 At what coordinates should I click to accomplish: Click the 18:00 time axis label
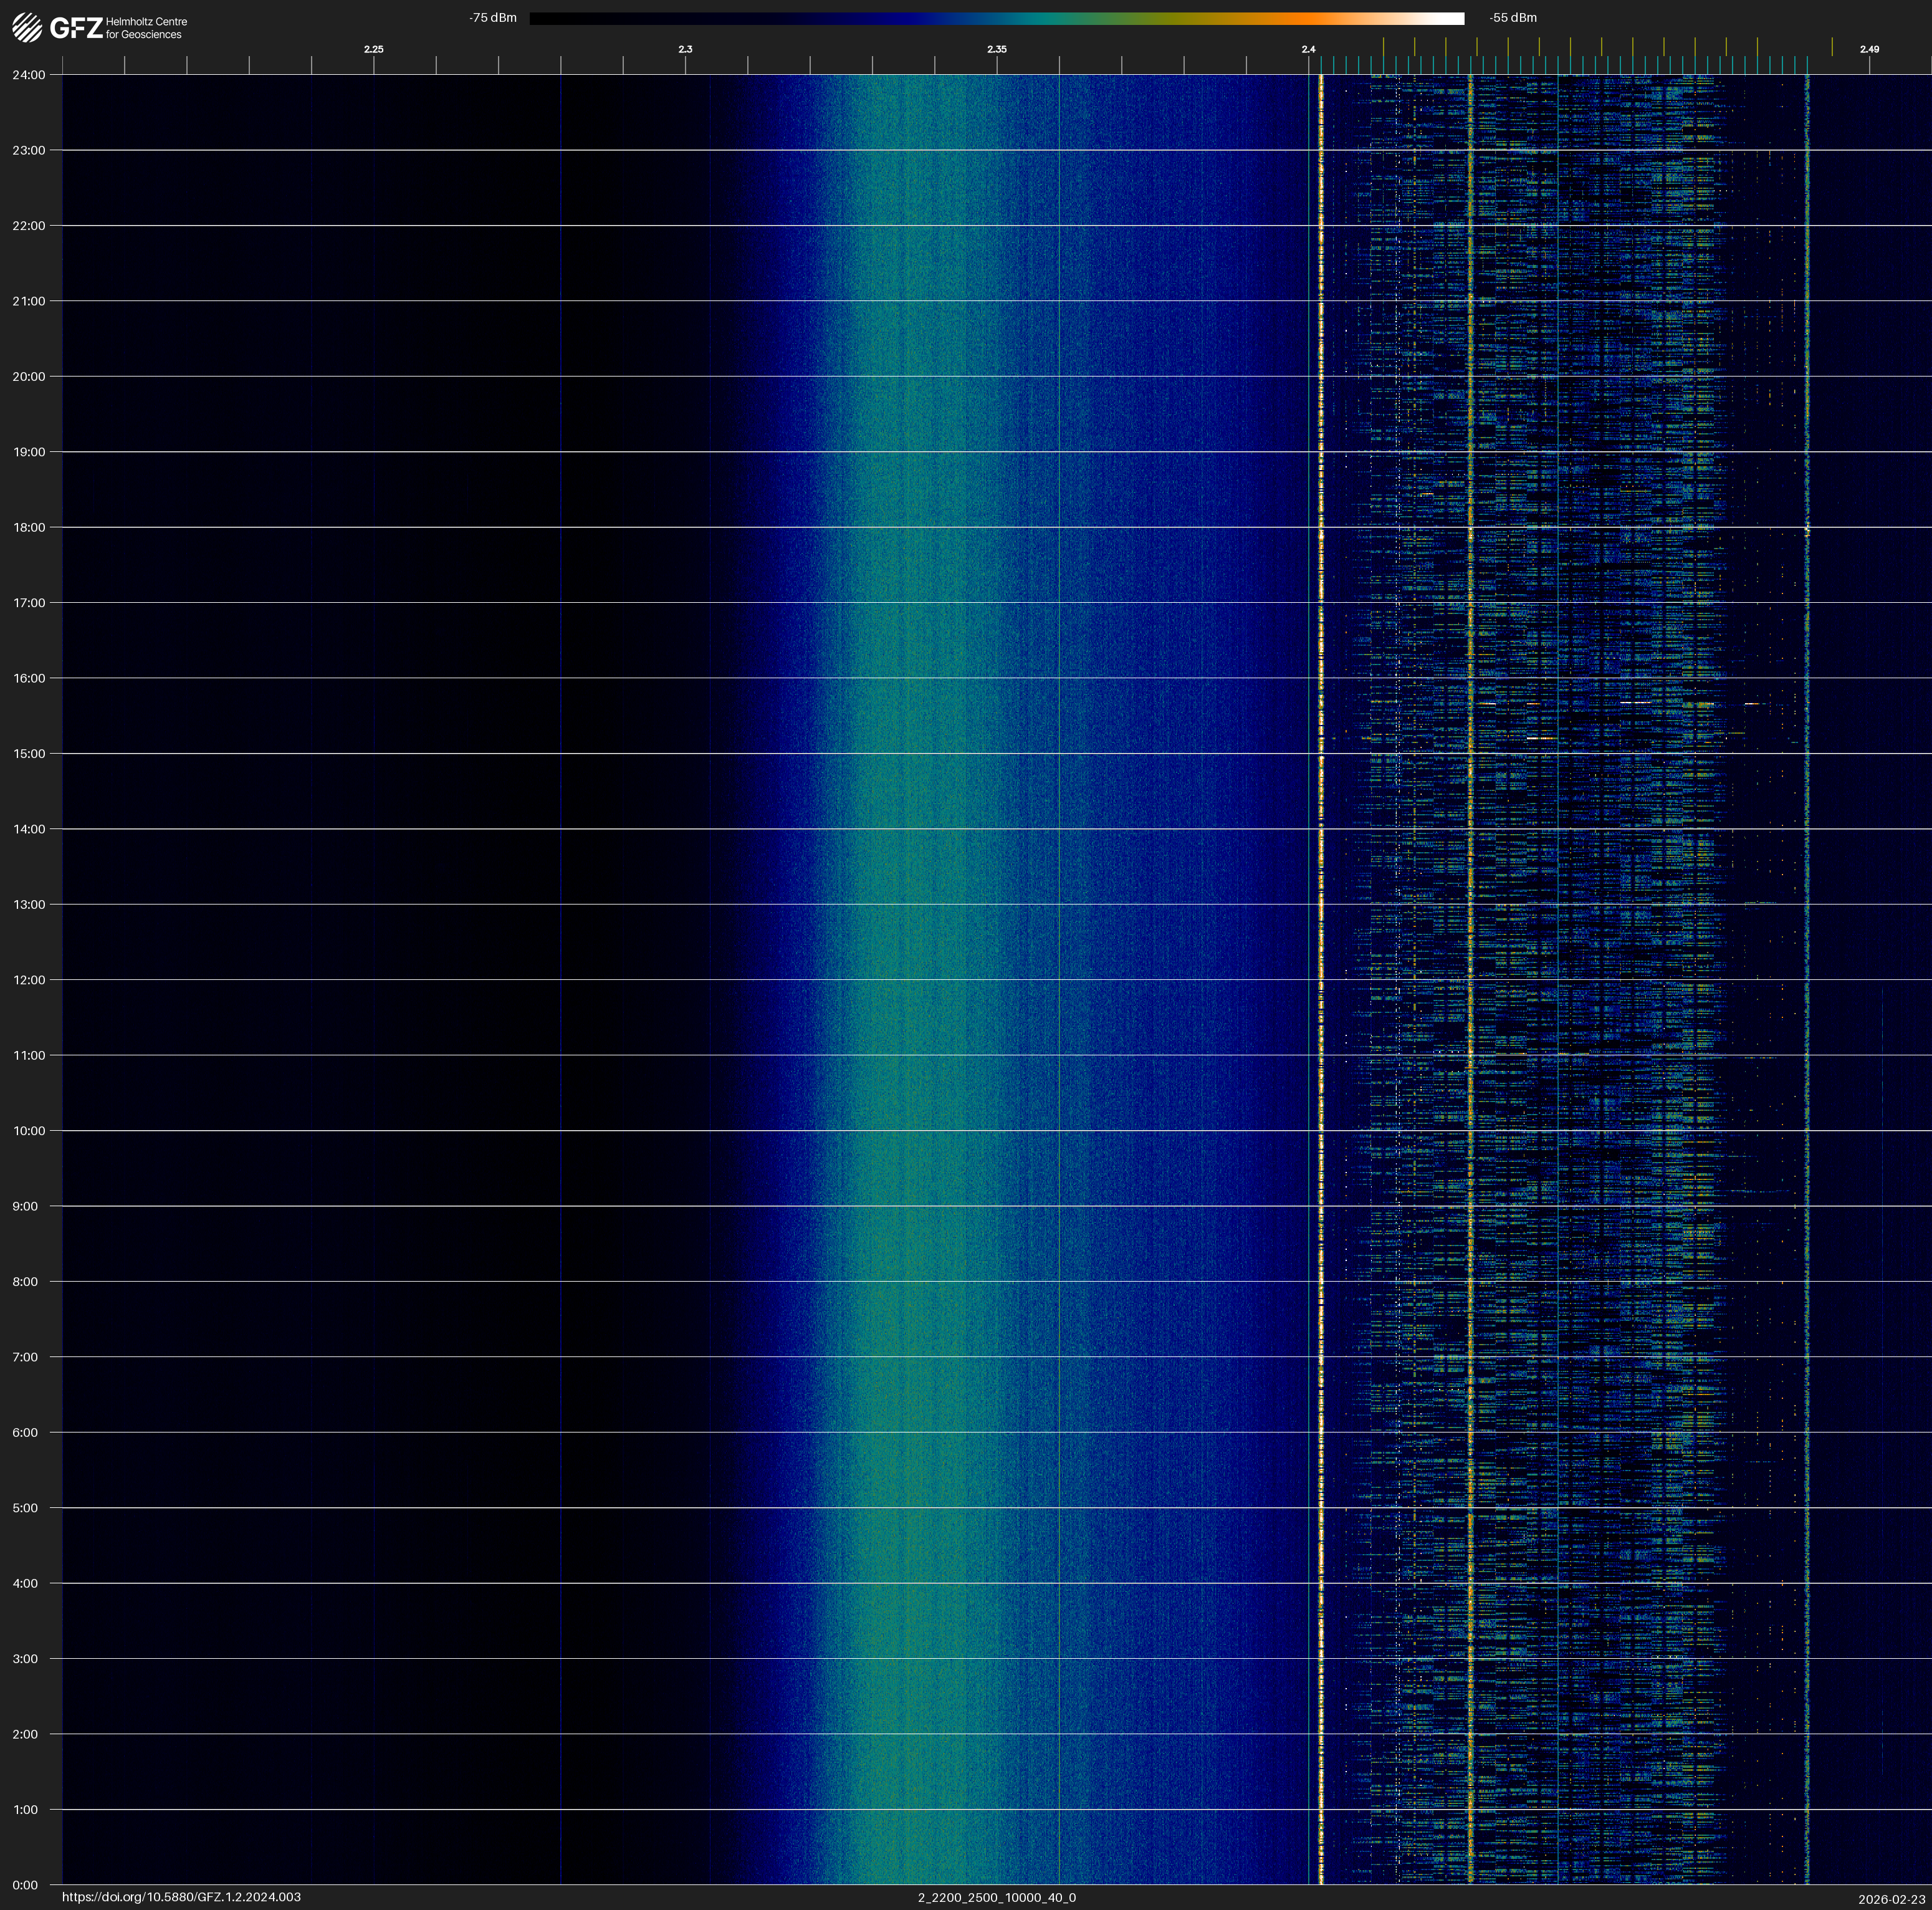(29, 527)
